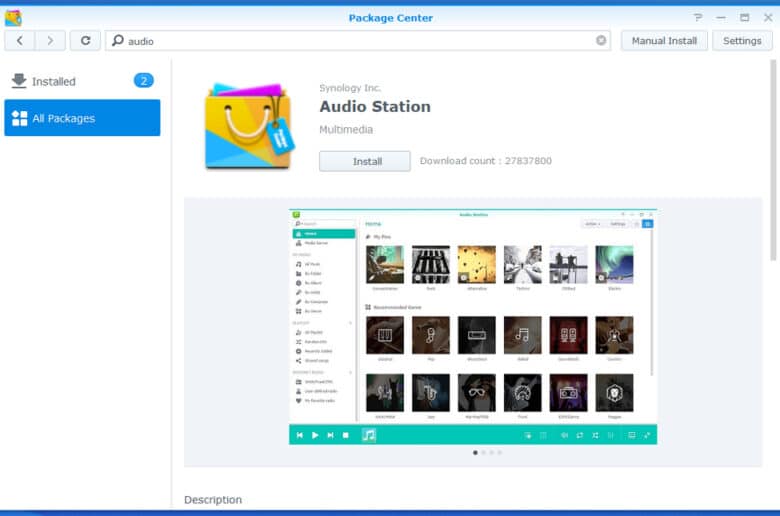
Task: Click the 'Multimedia' category label
Action: tap(346, 129)
